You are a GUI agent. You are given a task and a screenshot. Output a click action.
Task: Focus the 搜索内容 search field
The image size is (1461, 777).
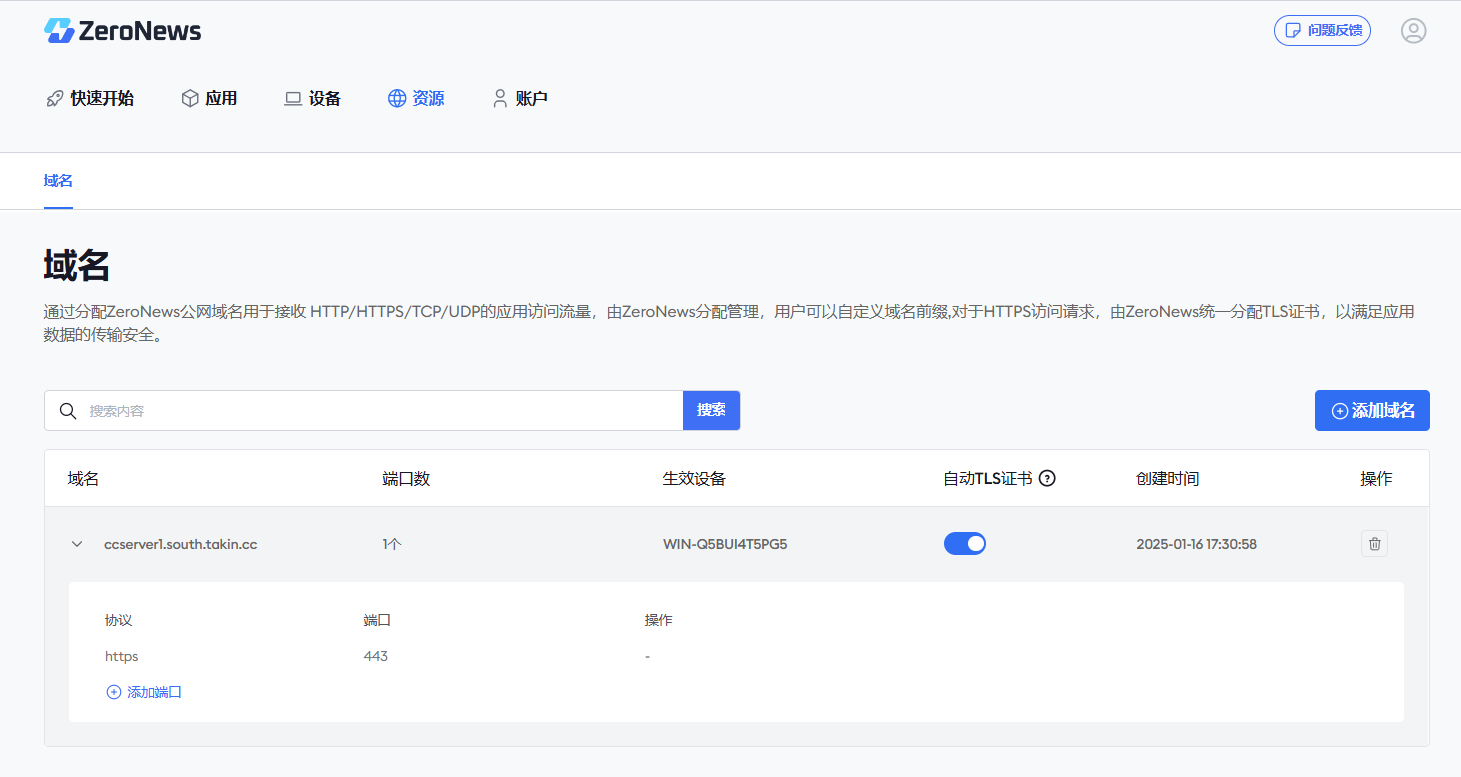coord(364,410)
